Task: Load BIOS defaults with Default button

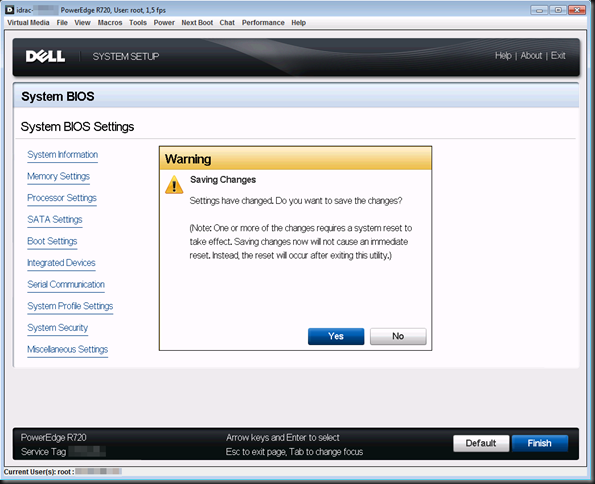Action: [x=481, y=443]
